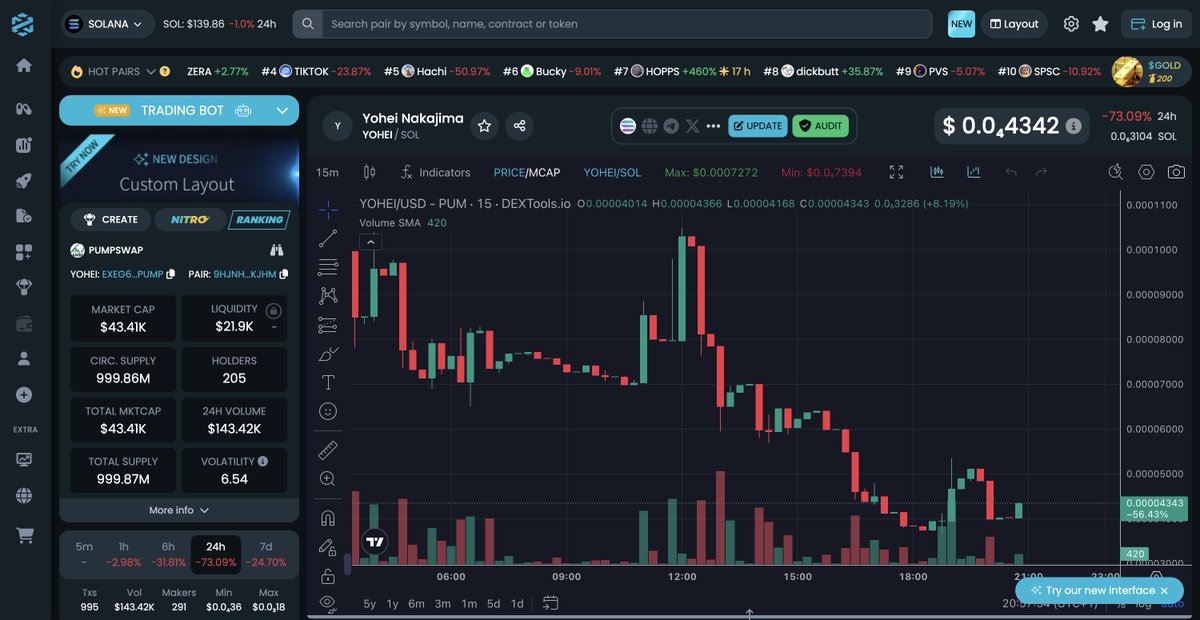Select the ruler measure tool
Image resolution: width=1200 pixels, height=620 pixels.
pos(328,450)
